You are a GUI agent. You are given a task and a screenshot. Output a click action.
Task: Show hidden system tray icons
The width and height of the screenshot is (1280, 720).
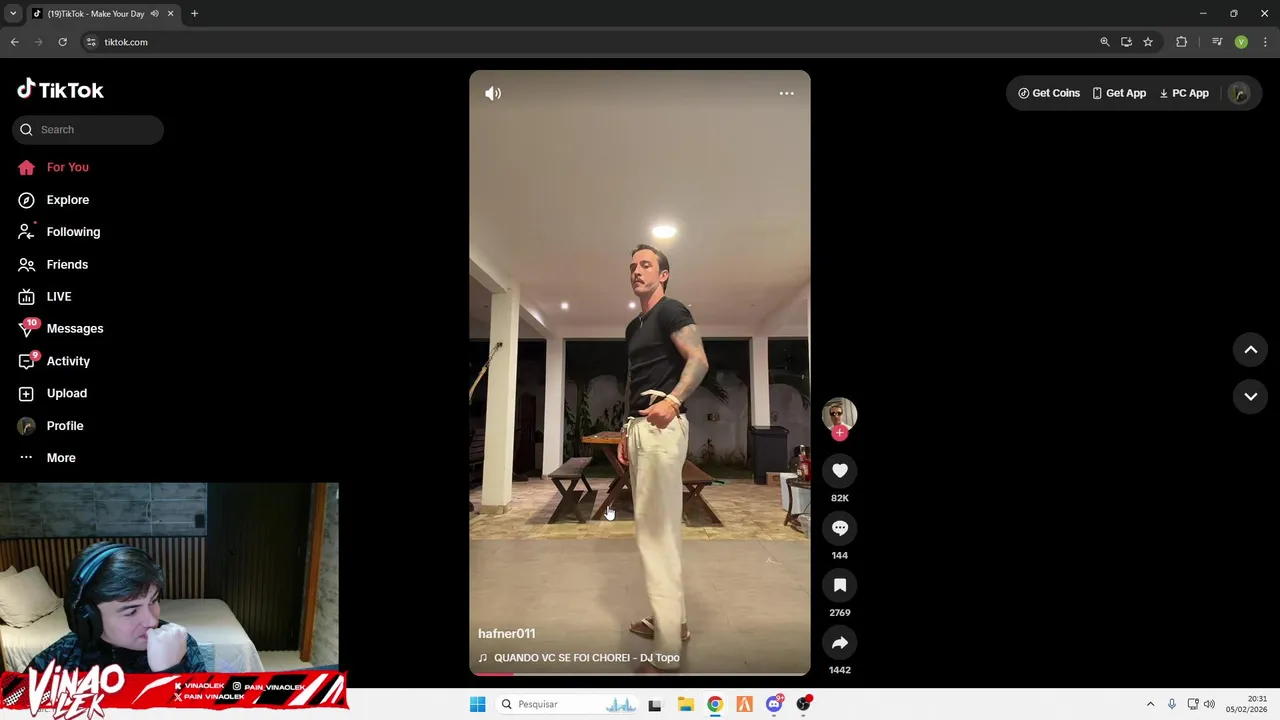[x=1150, y=704]
